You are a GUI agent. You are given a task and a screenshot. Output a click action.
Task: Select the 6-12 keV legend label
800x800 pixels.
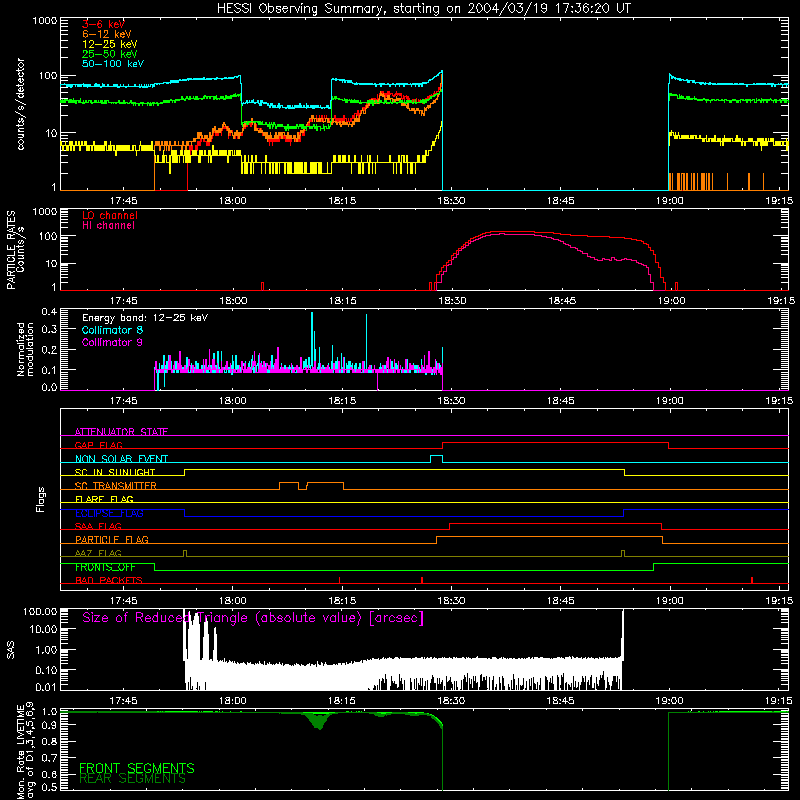106,34
